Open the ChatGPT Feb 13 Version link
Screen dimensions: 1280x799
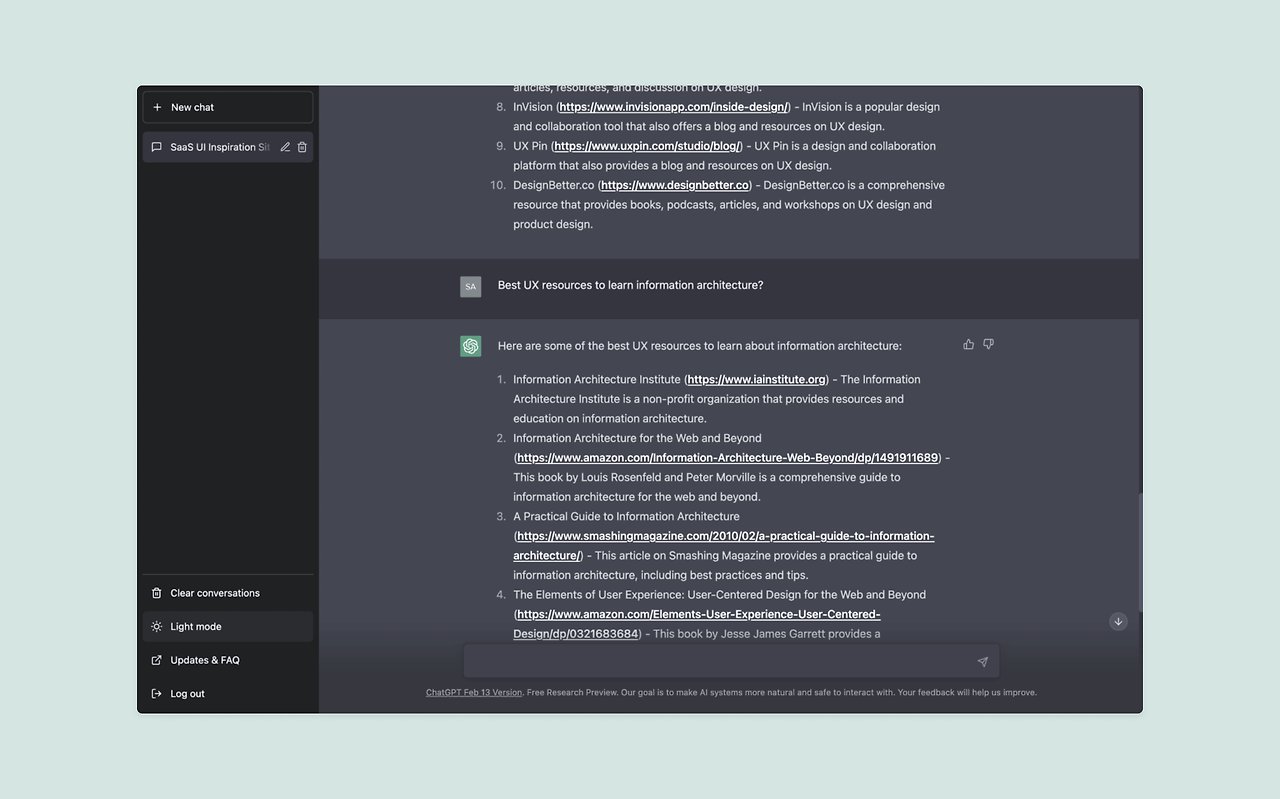tap(474, 692)
